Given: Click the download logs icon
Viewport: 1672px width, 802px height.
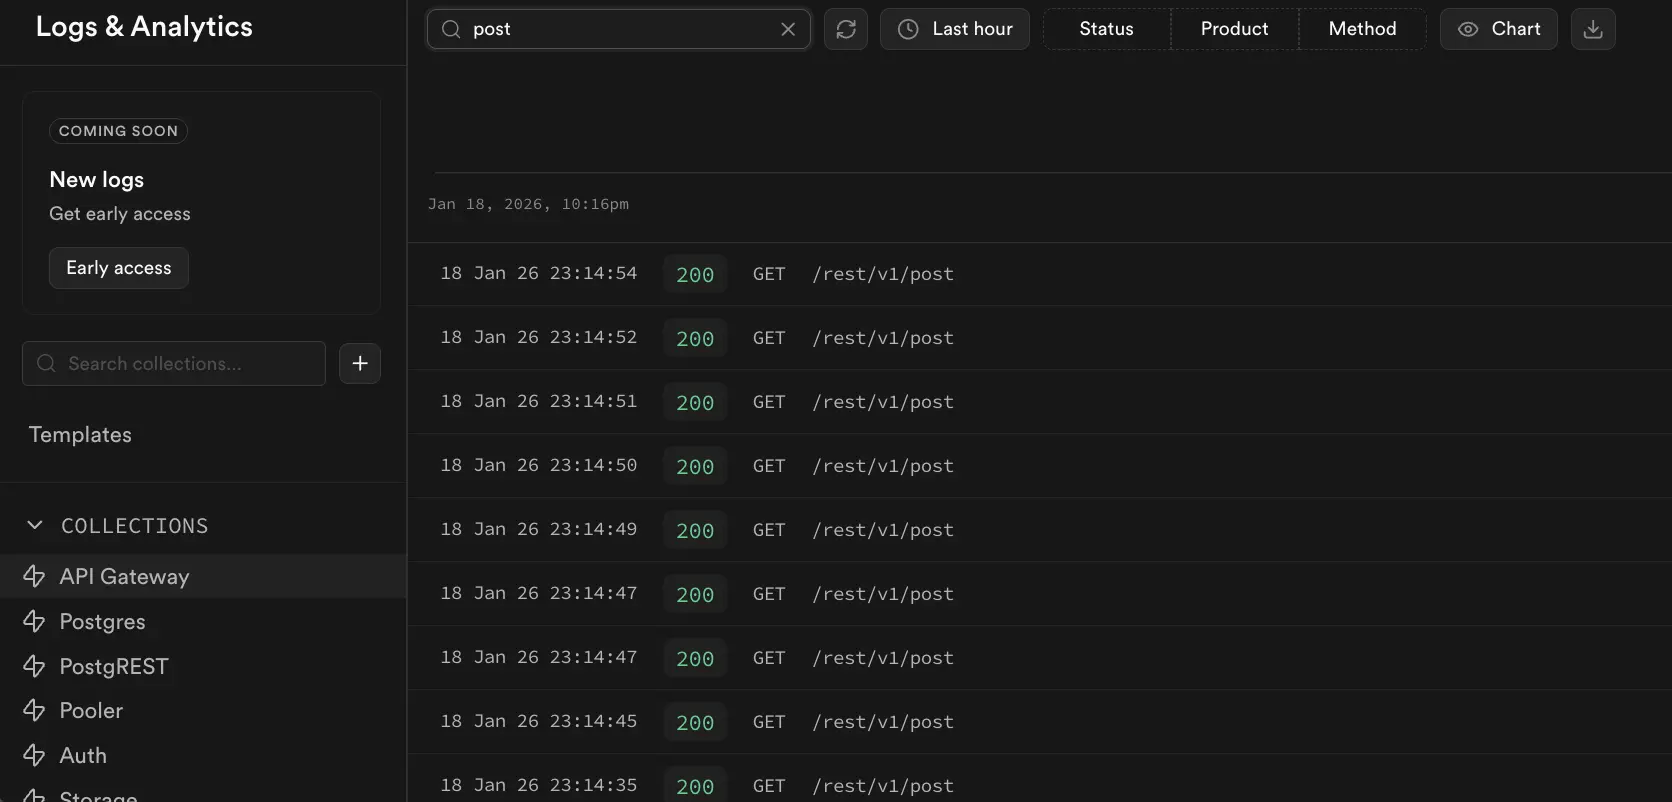Looking at the screenshot, I should tap(1593, 29).
